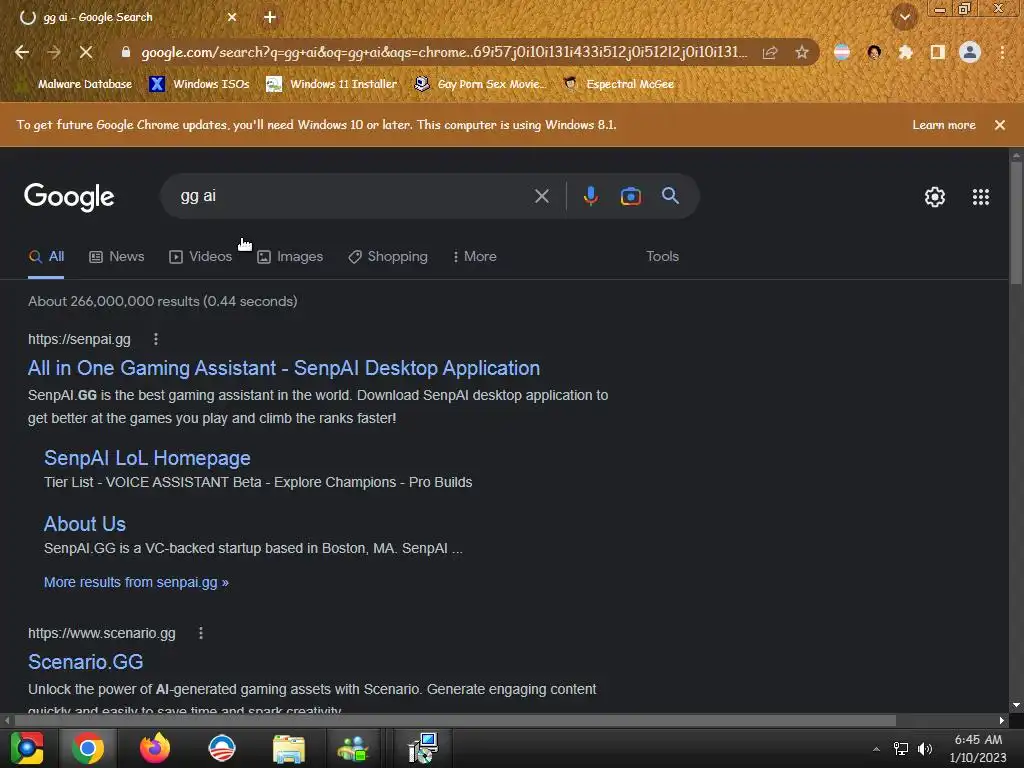Open Google quick settings gear
This screenshot has width=1024, height=768.
point(935,197)
